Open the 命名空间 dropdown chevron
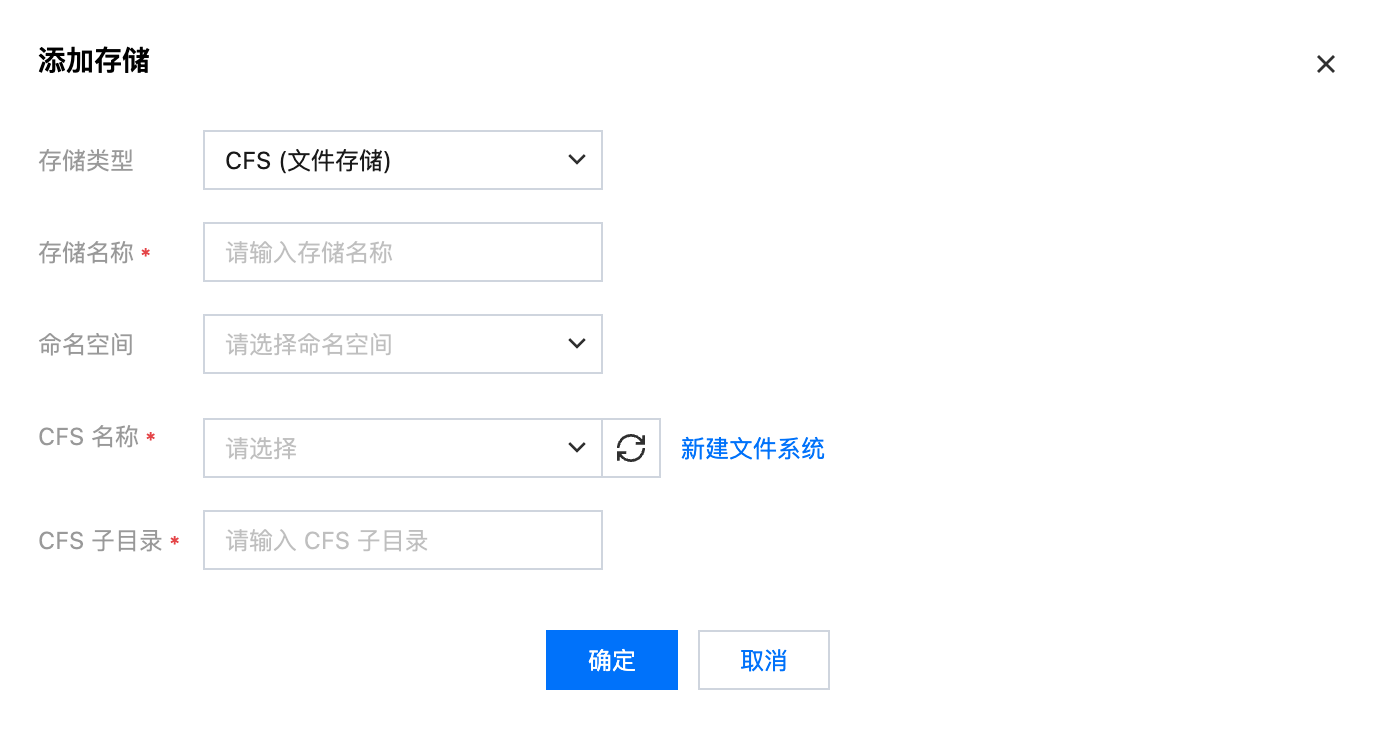 click(576, 344)
